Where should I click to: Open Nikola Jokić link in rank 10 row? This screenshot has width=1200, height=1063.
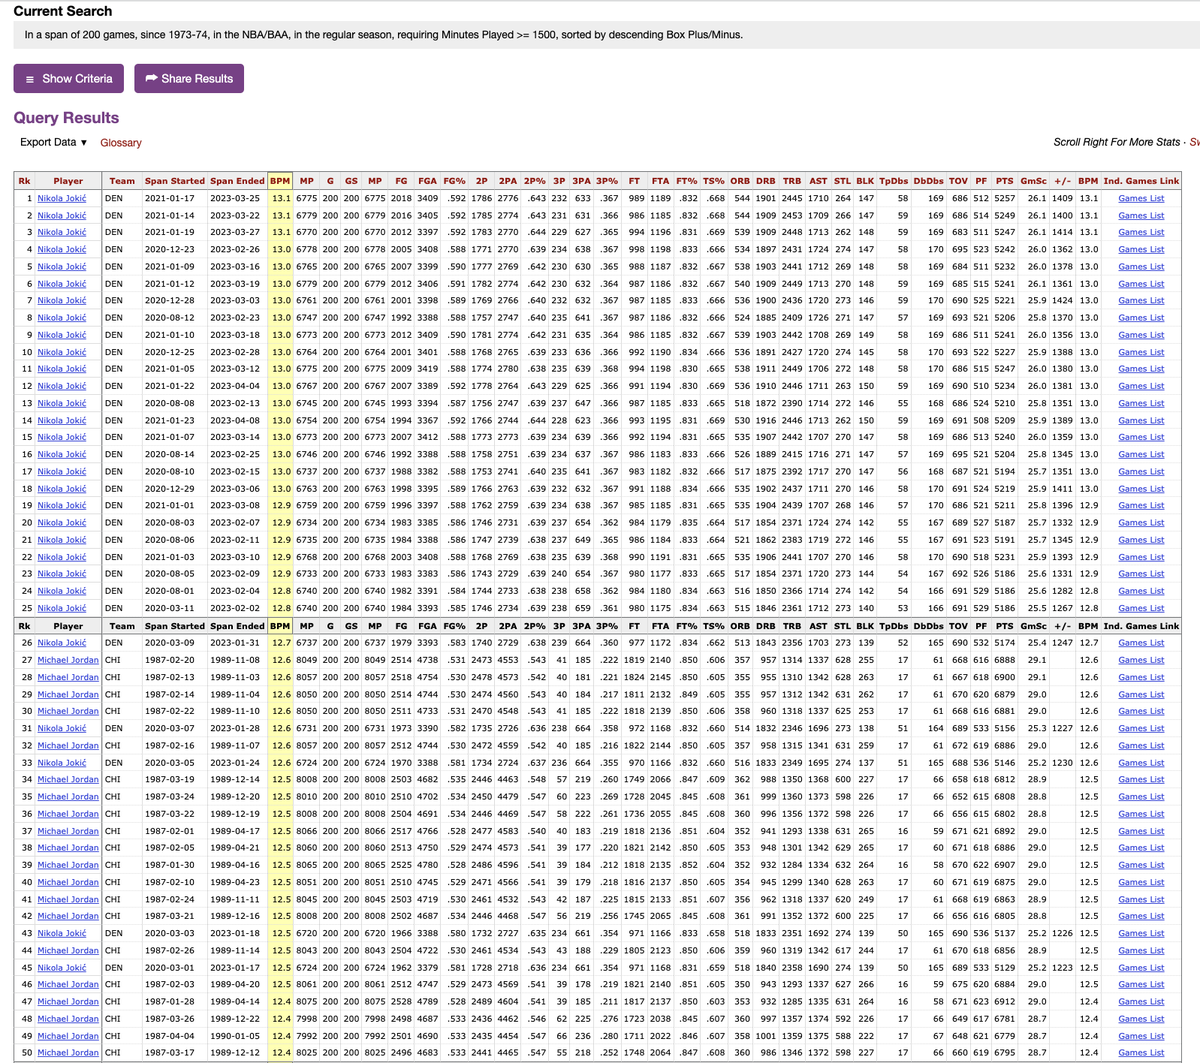tap(61, 352)
